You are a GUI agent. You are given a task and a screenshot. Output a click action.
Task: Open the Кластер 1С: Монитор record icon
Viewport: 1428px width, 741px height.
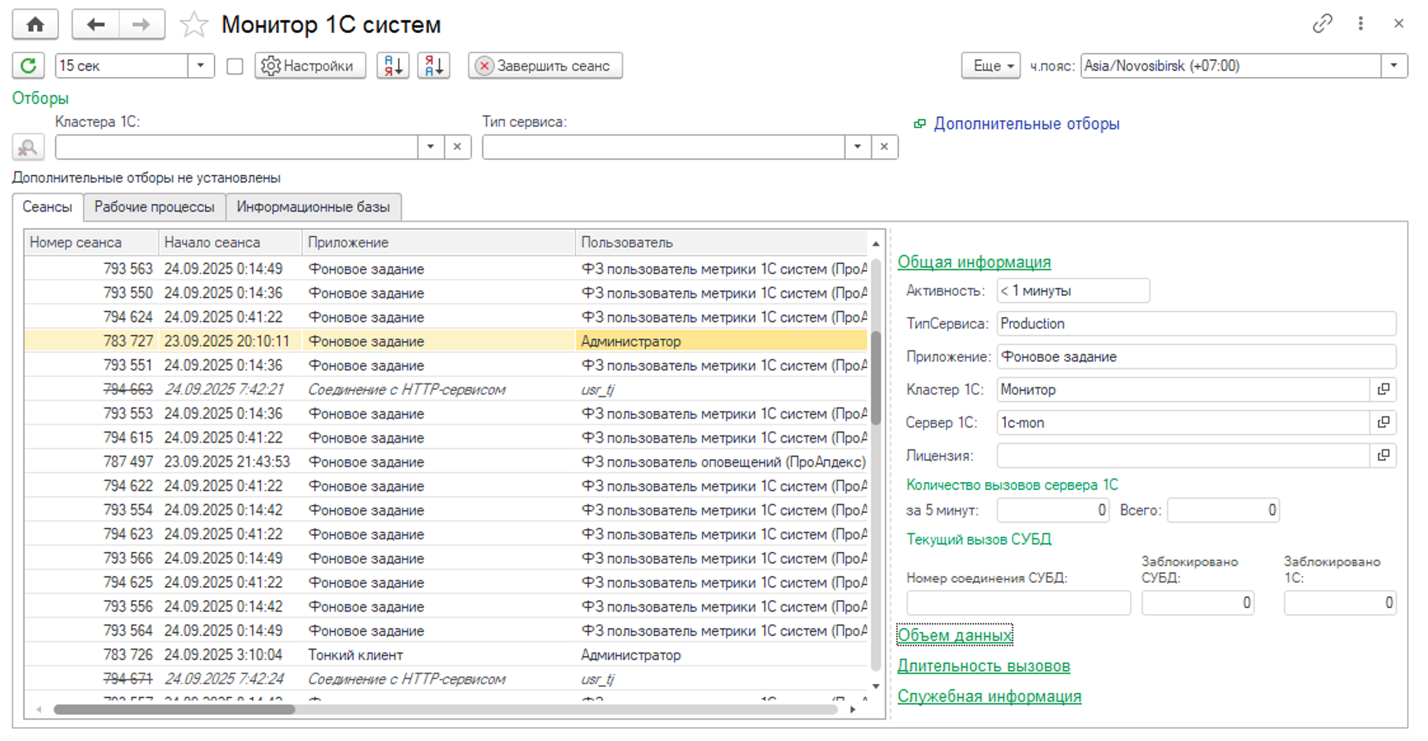point(1383,389)
